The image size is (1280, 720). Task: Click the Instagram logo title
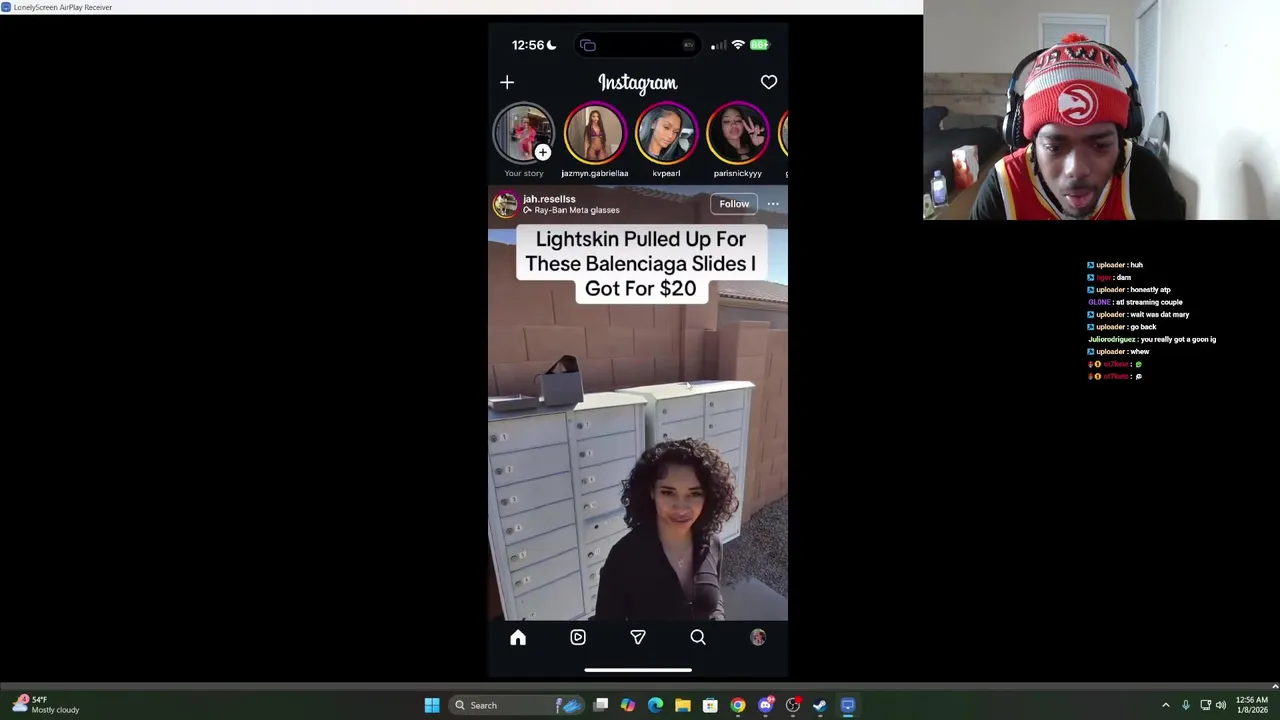tap(637, 83)
